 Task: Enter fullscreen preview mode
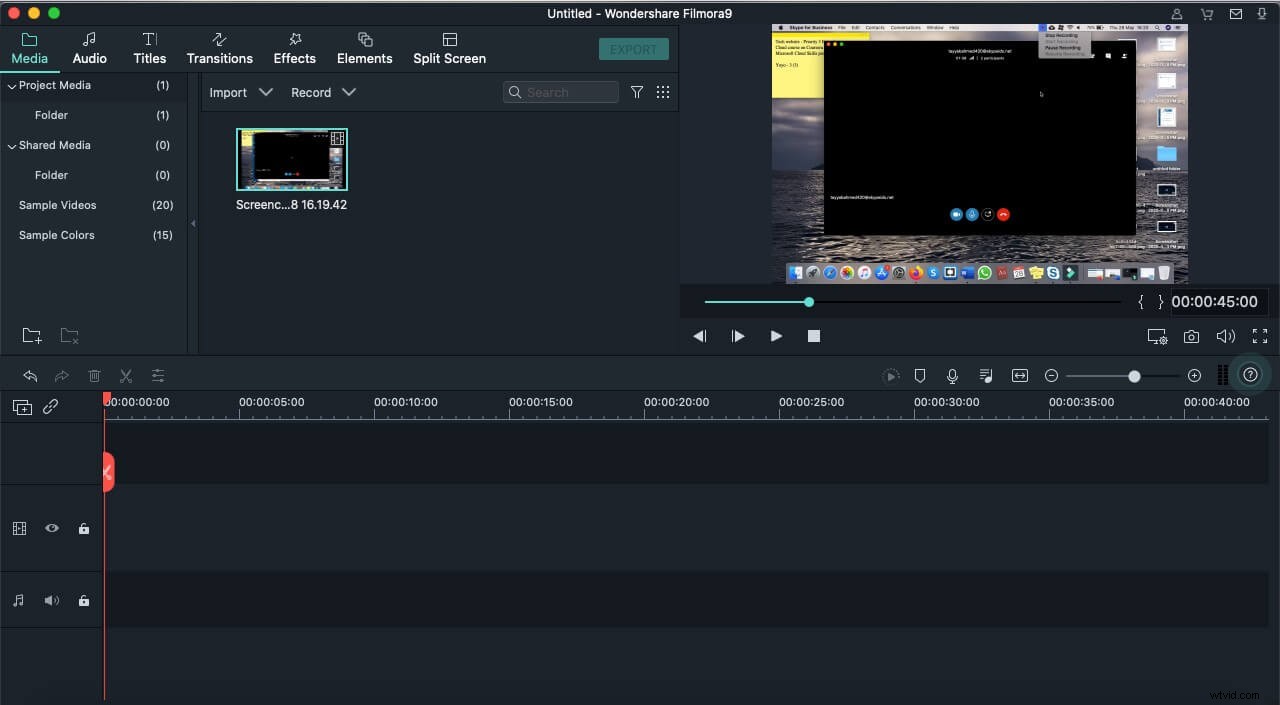(1259, 337)
